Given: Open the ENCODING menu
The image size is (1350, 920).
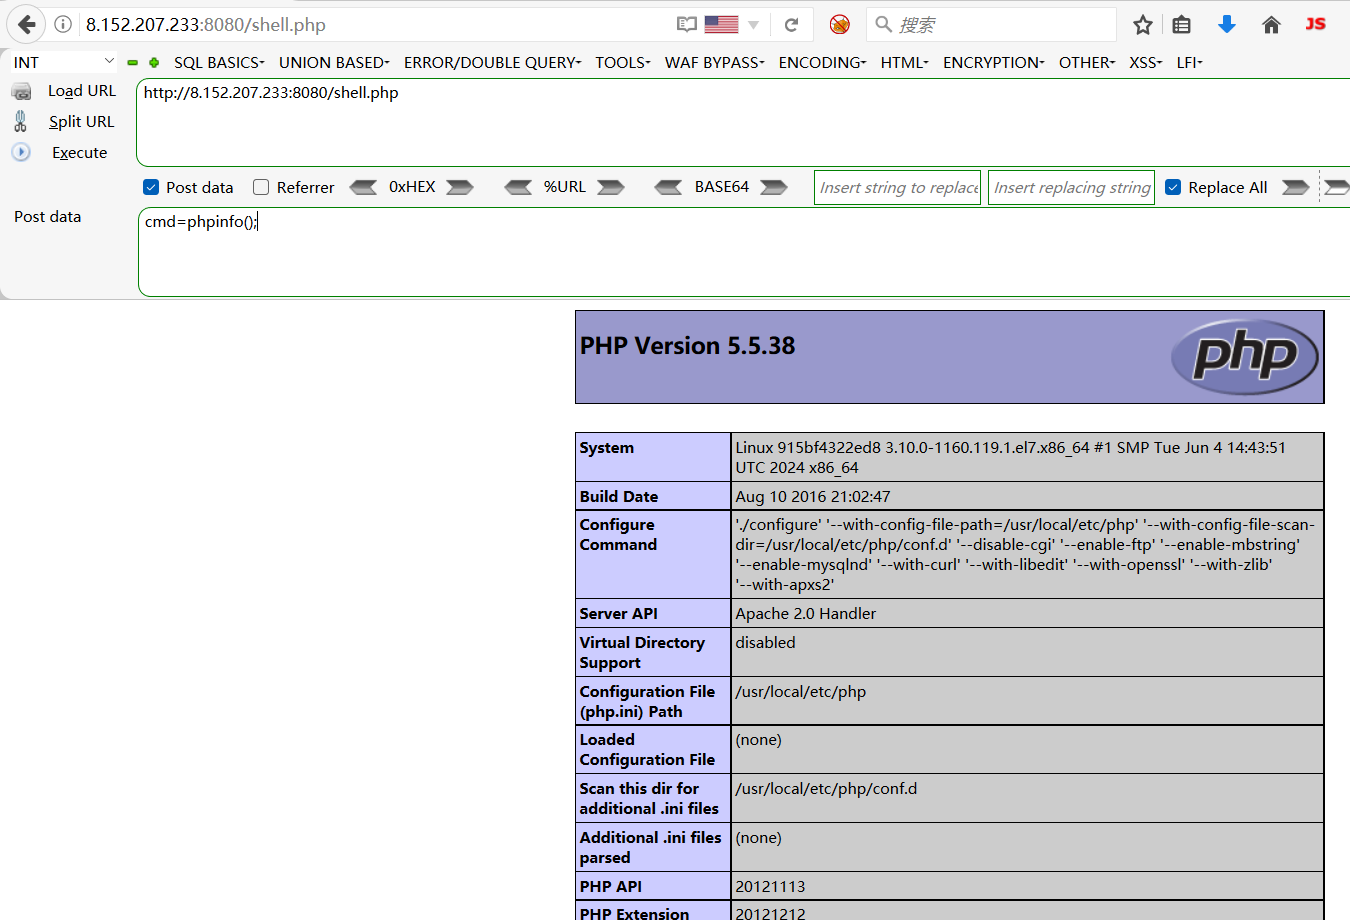Looking at the screenshot, I should pyautogui.click(x=822, y=62).
